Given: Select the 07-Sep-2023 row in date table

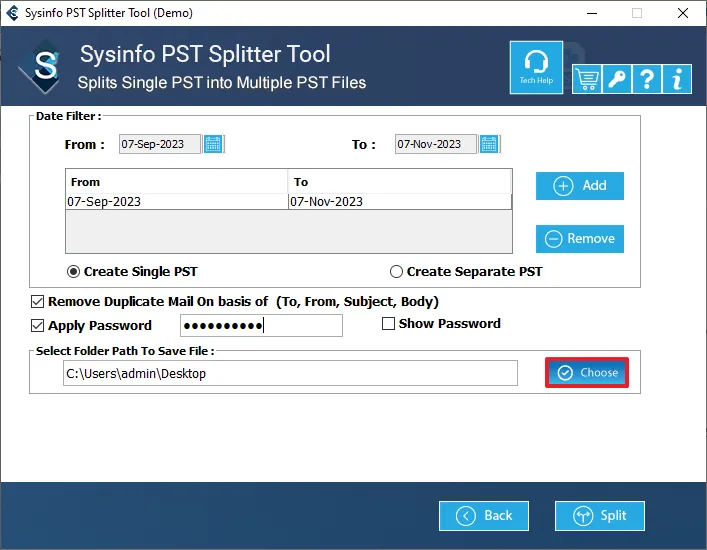Looking at the screenshot, I should click(176, 201).
